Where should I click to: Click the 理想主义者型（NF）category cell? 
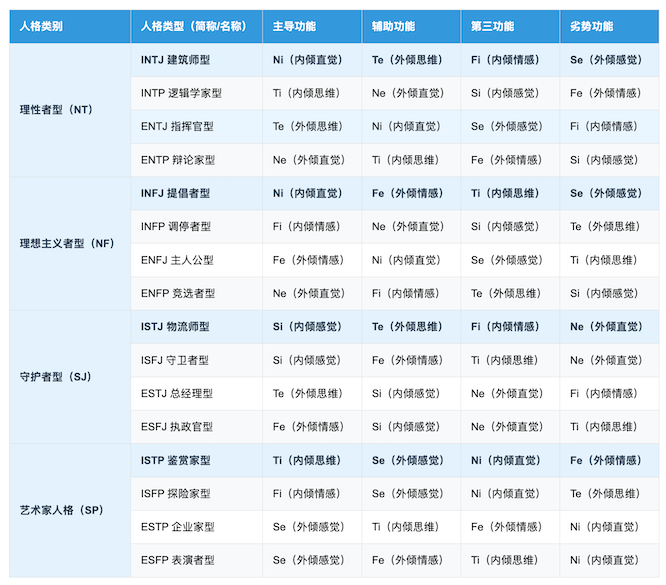(x=67, y=243)
